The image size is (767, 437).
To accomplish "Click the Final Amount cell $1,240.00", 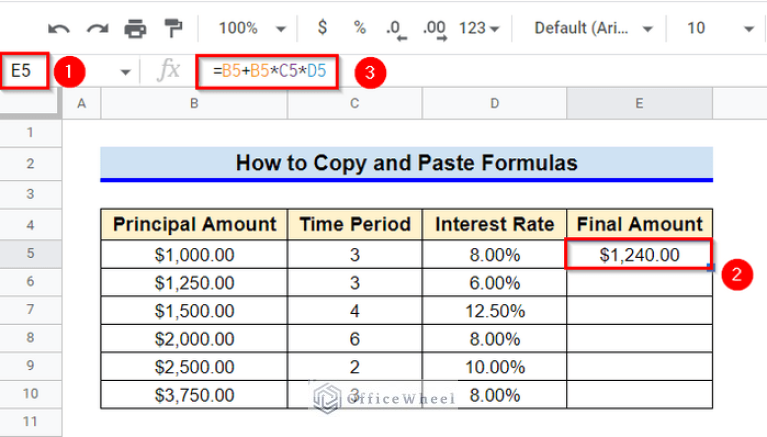I will pos(639,254).
